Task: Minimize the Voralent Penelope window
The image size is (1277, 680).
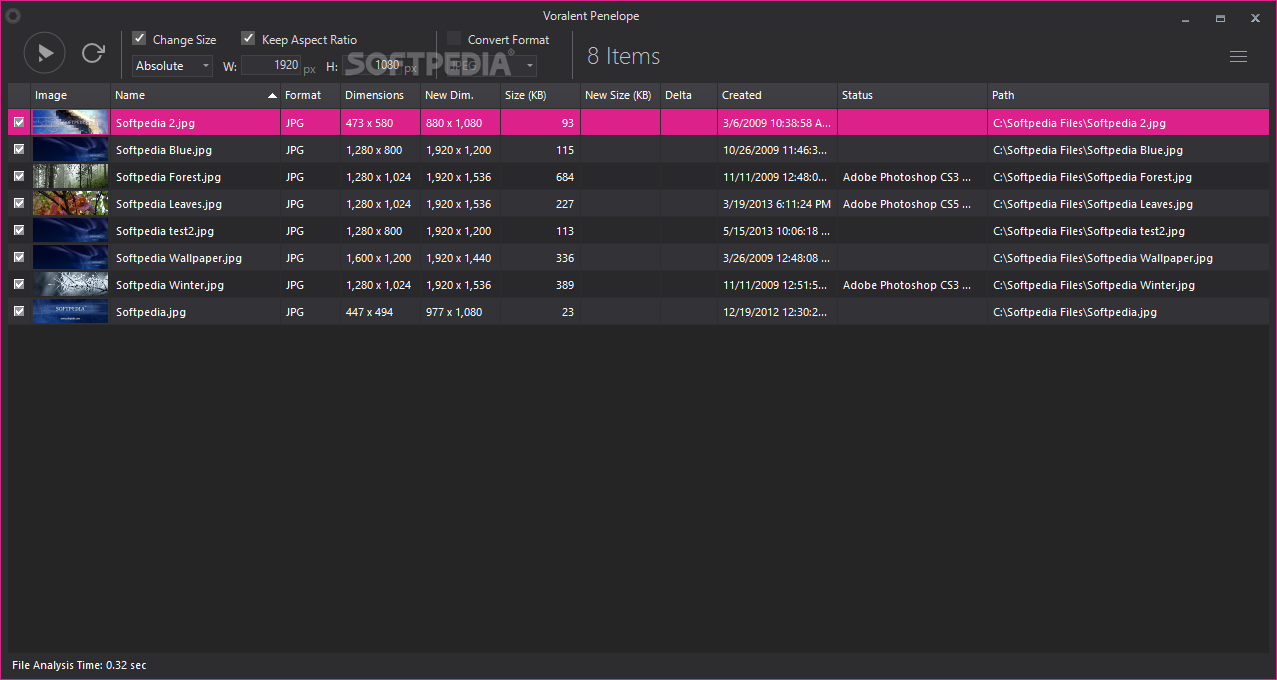Action: tap(1185, 18)
